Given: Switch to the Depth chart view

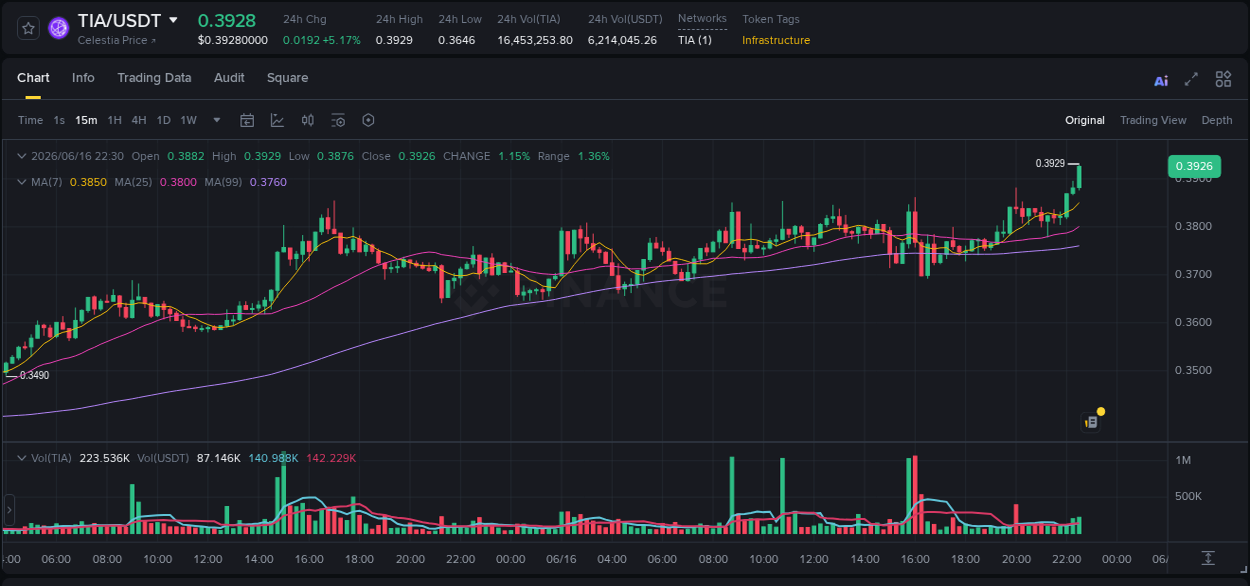Looking at the screenshot, I should point(1217,120).
